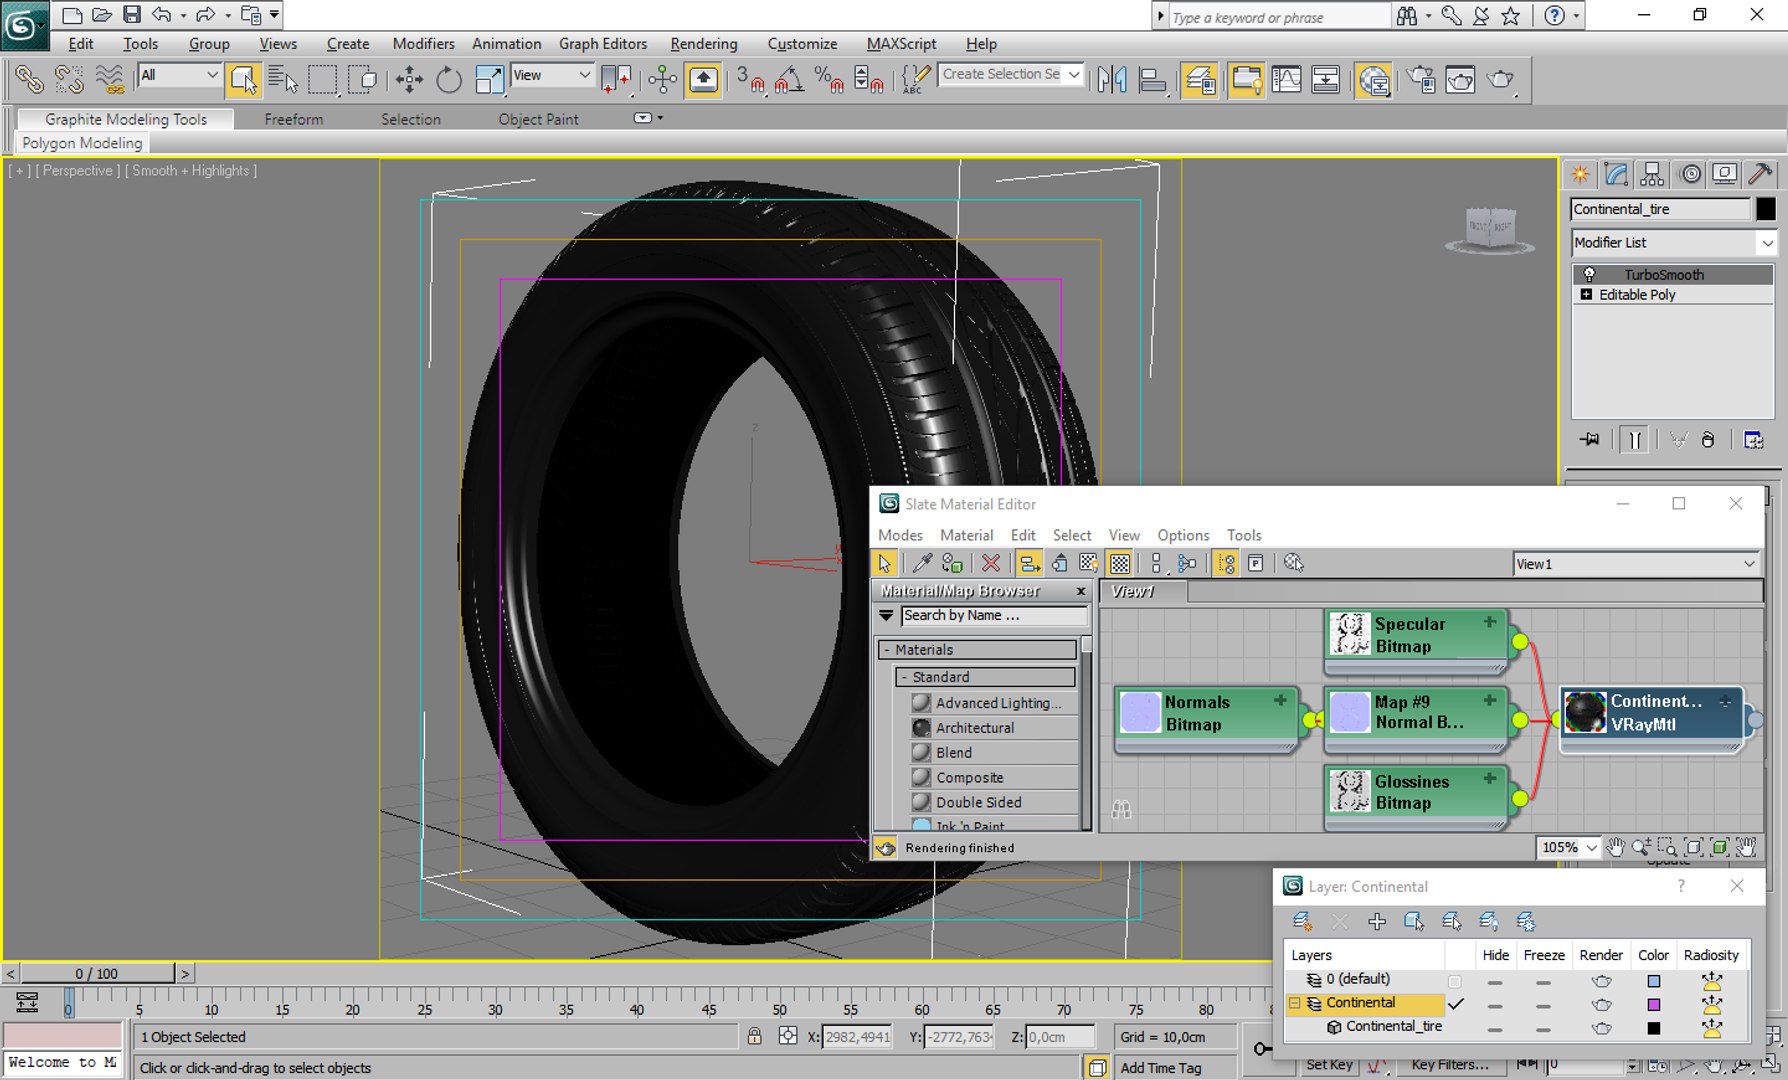Image resolution: width=1788 pixels, height=1080 pixels.
Task: Click the Render Production teapot icon
Action: point(1501,79)
